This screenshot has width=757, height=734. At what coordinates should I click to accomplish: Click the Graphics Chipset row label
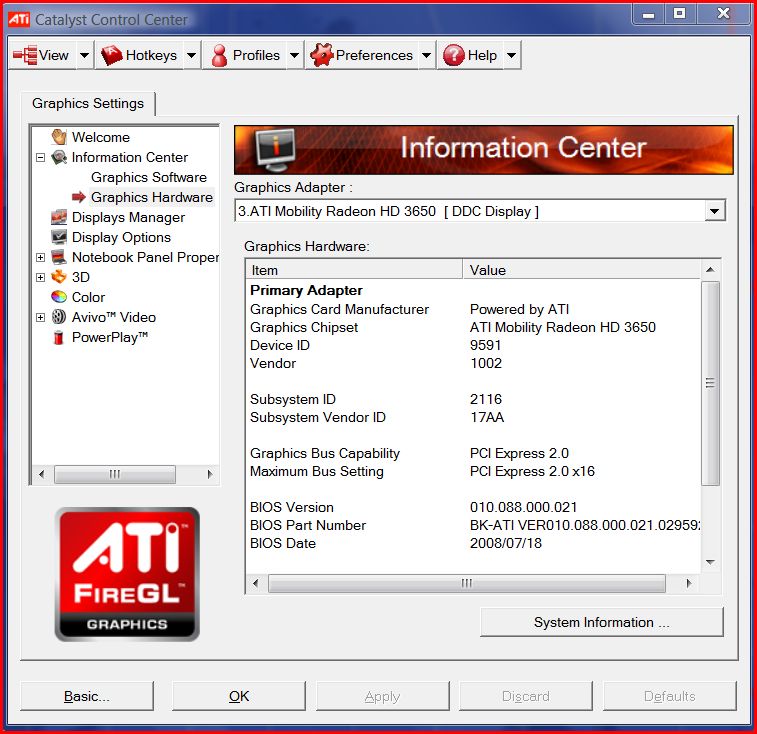pos(304,327)
